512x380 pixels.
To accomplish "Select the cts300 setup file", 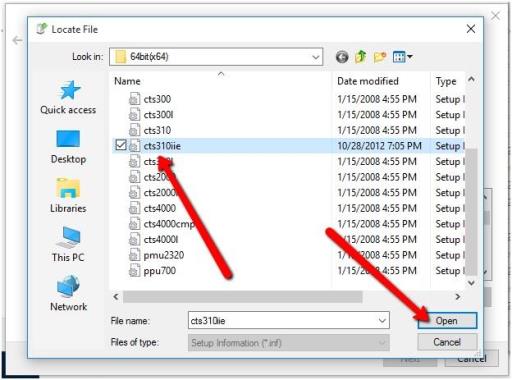I will [157, 99].
